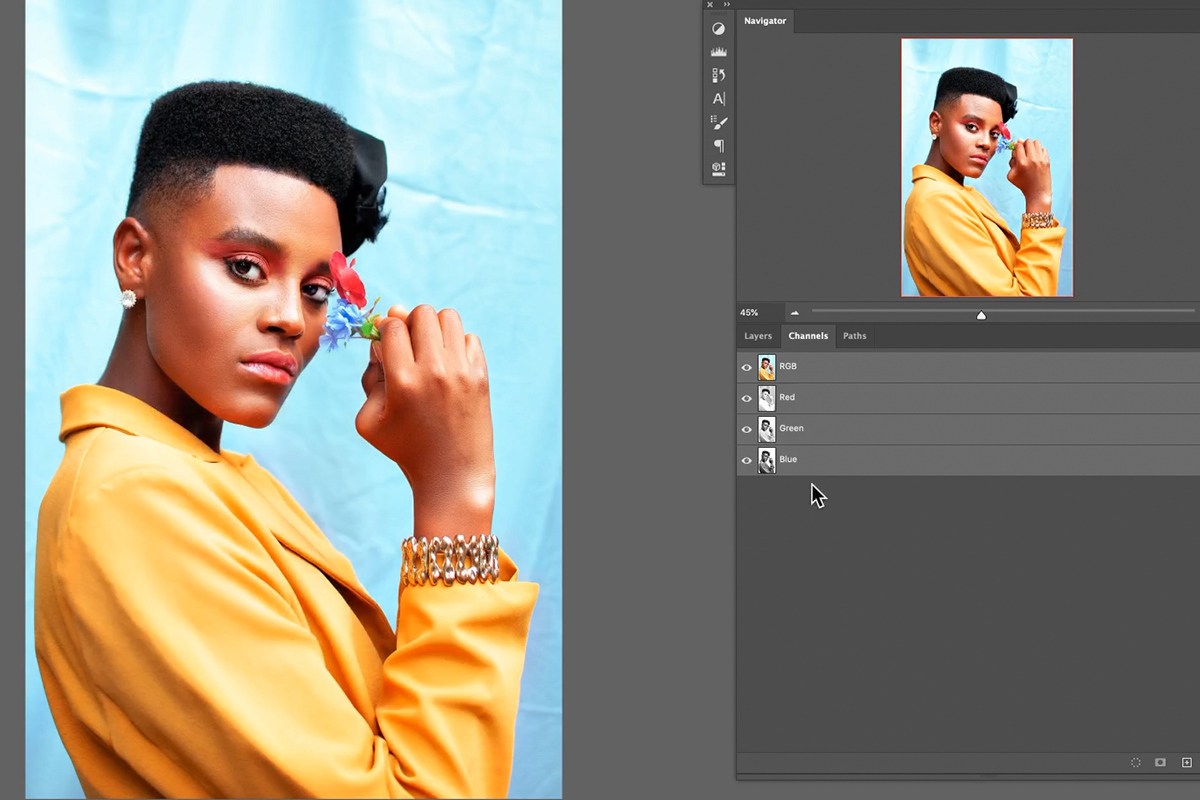The image size is (1200, 800).
Task: Click the zoom out small mountains icon
Action: [795, 313]
